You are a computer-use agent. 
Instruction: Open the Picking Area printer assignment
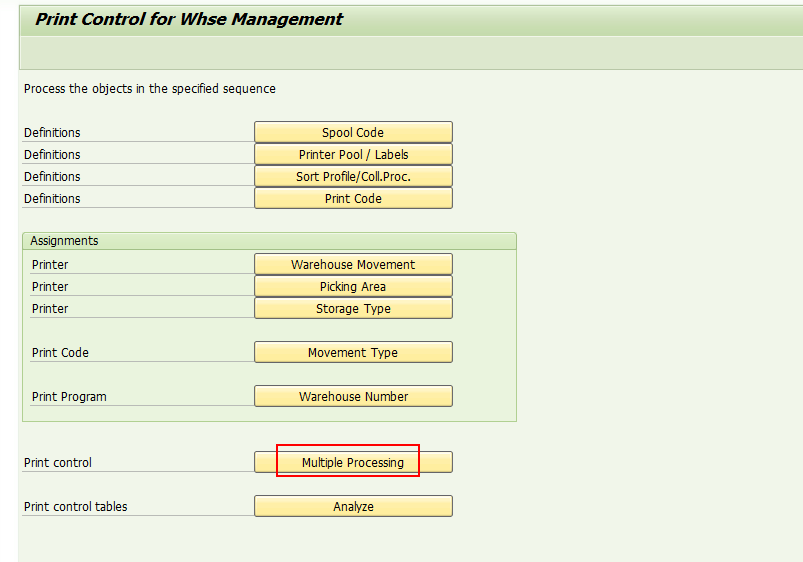pyautogui.click(x=353, y=286)
